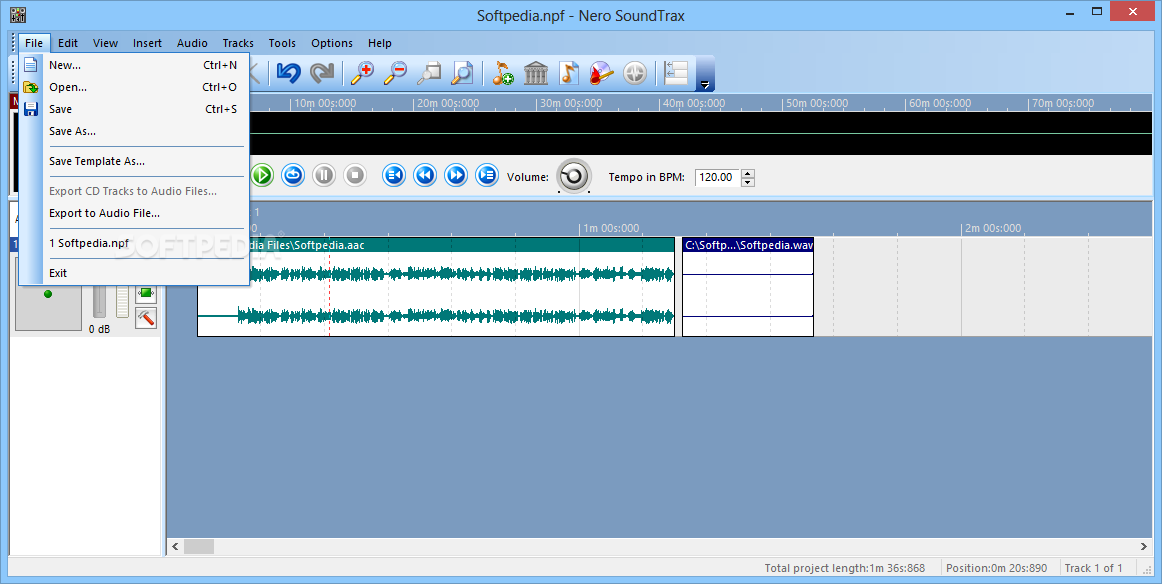This screenshot has width=1162, height=584.
Task: Click the rewind button
Action: coord(425,176)
